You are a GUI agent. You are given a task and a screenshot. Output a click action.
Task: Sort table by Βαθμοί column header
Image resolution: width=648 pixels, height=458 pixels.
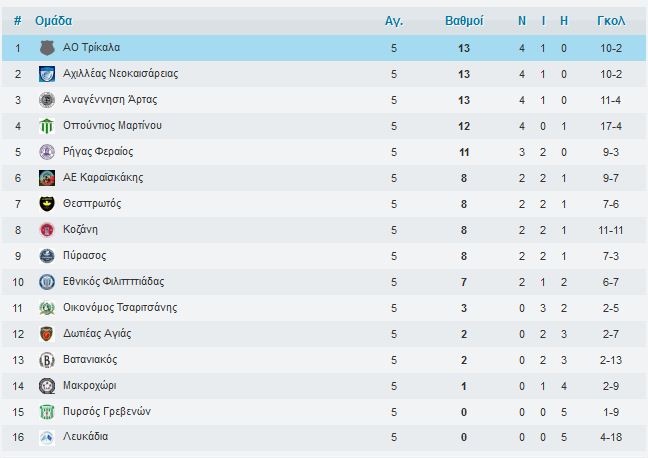tap(464, 20)
